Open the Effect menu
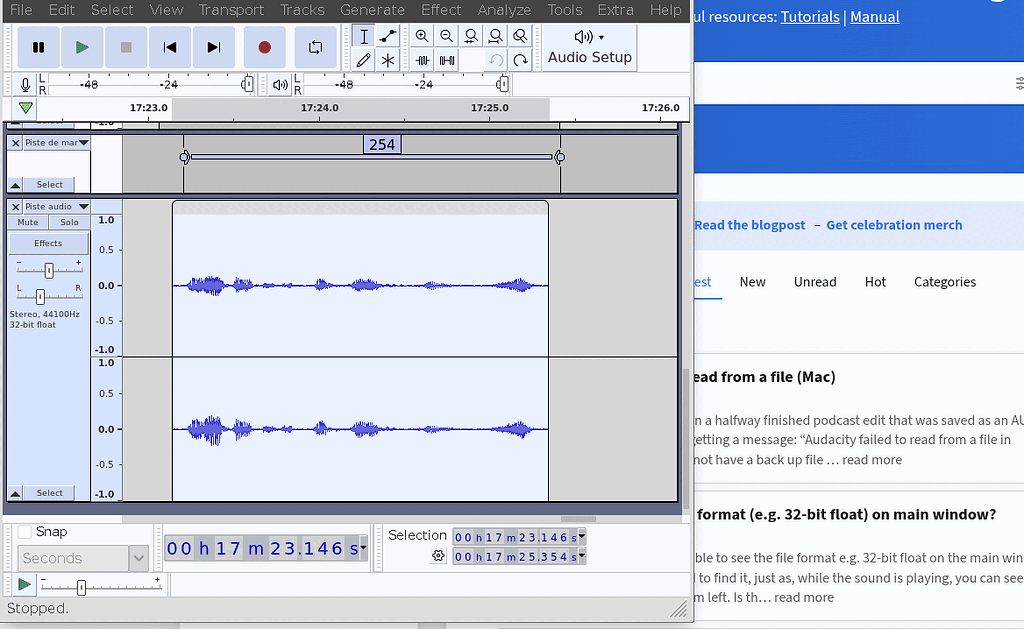The width and height of the screenshot is (1024, 629). [x=441, y=10]
